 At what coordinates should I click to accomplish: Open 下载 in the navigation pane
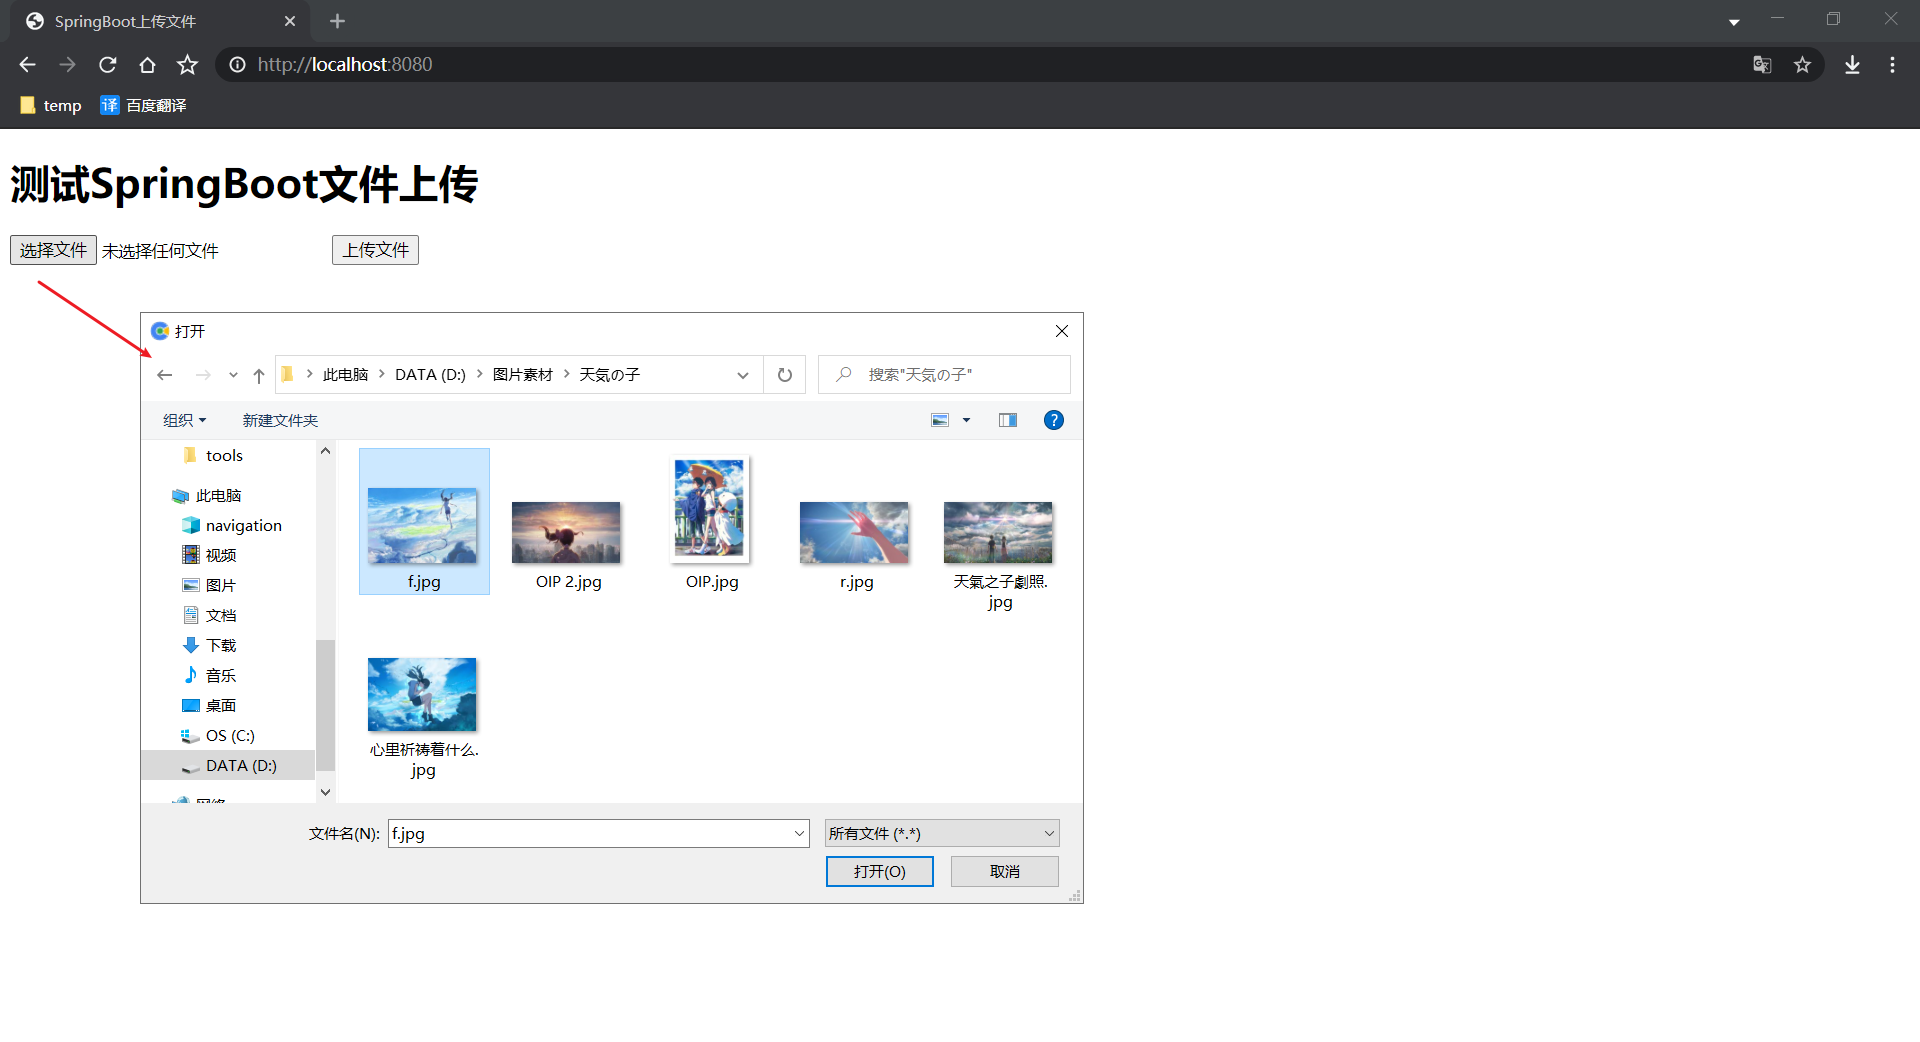[220, 646]
